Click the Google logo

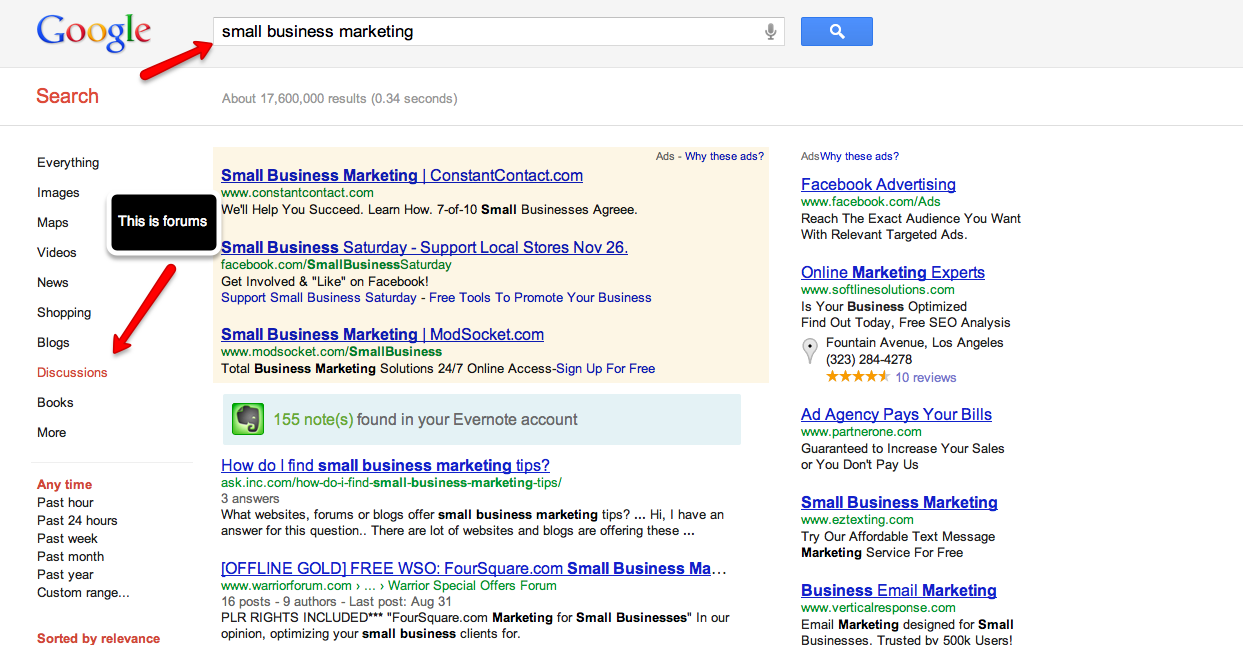(x=93, y=33)
